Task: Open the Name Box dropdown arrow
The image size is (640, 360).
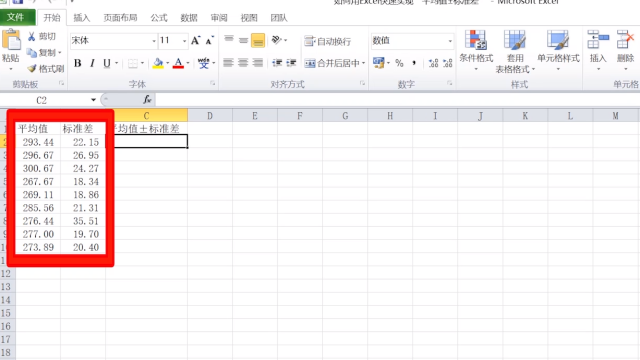Action: pos(93,100)
